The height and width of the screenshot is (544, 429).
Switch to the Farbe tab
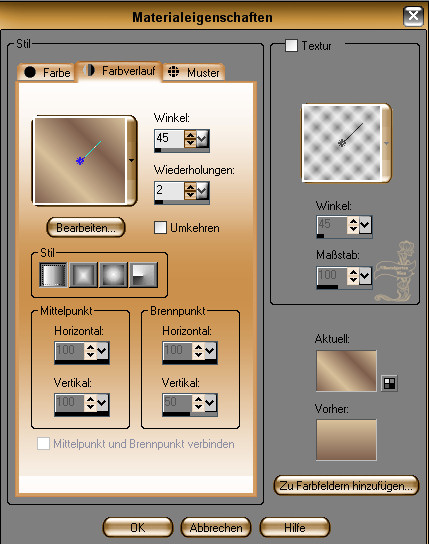pyautogui.click(x=46, y=73)
